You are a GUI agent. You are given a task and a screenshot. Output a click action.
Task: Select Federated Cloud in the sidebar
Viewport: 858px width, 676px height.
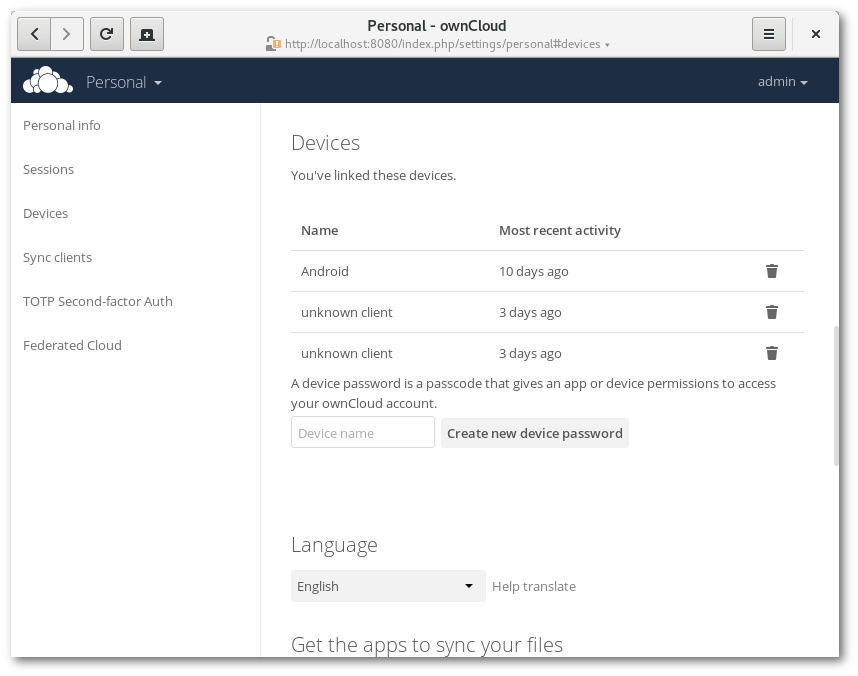pos(72,345)
